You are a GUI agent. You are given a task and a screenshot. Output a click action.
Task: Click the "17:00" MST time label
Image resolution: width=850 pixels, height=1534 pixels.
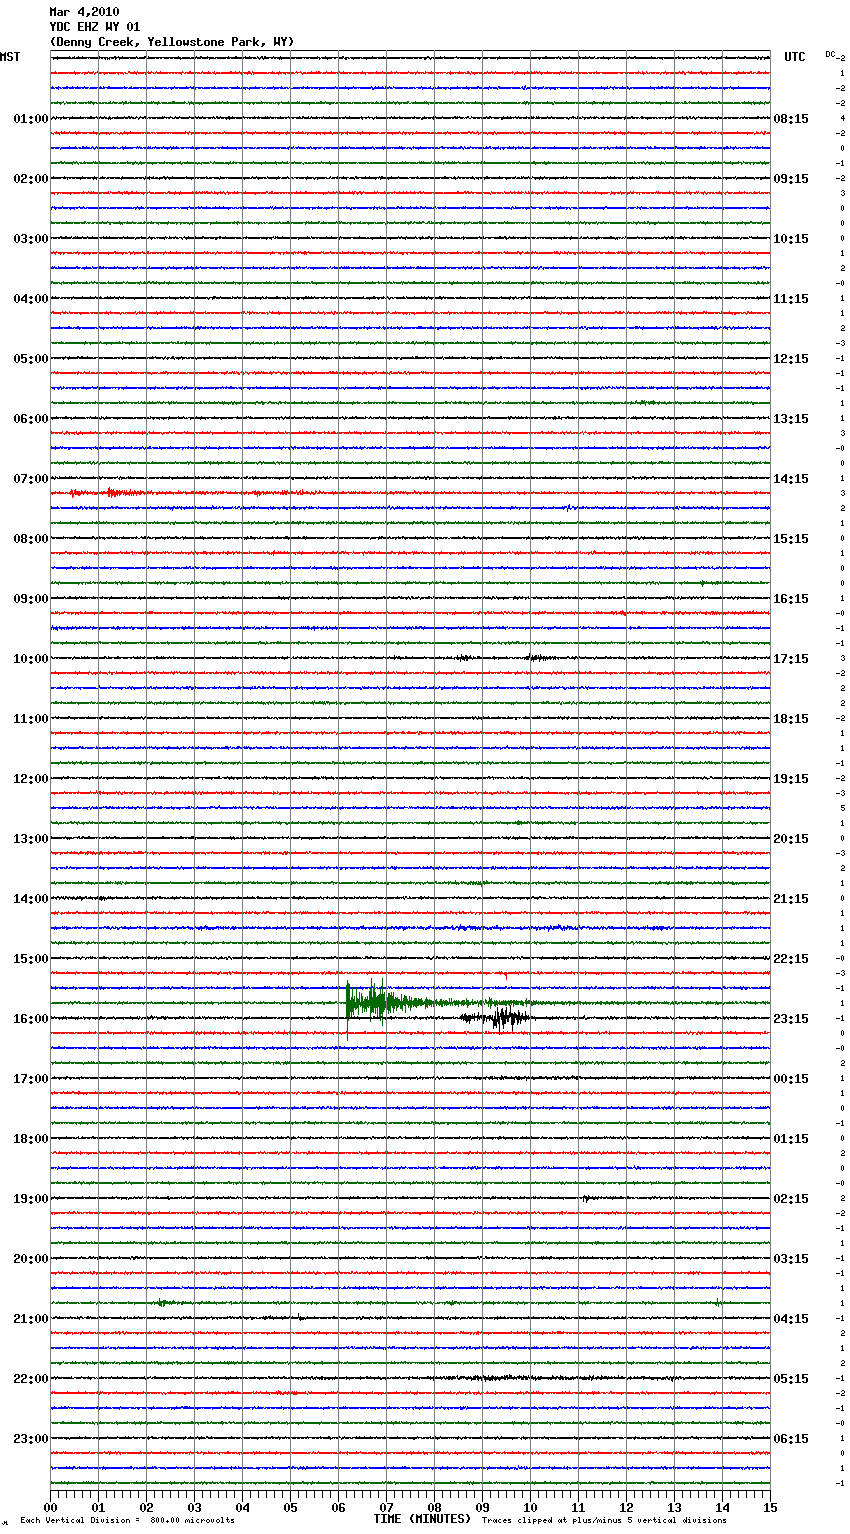pos(31,1079)
